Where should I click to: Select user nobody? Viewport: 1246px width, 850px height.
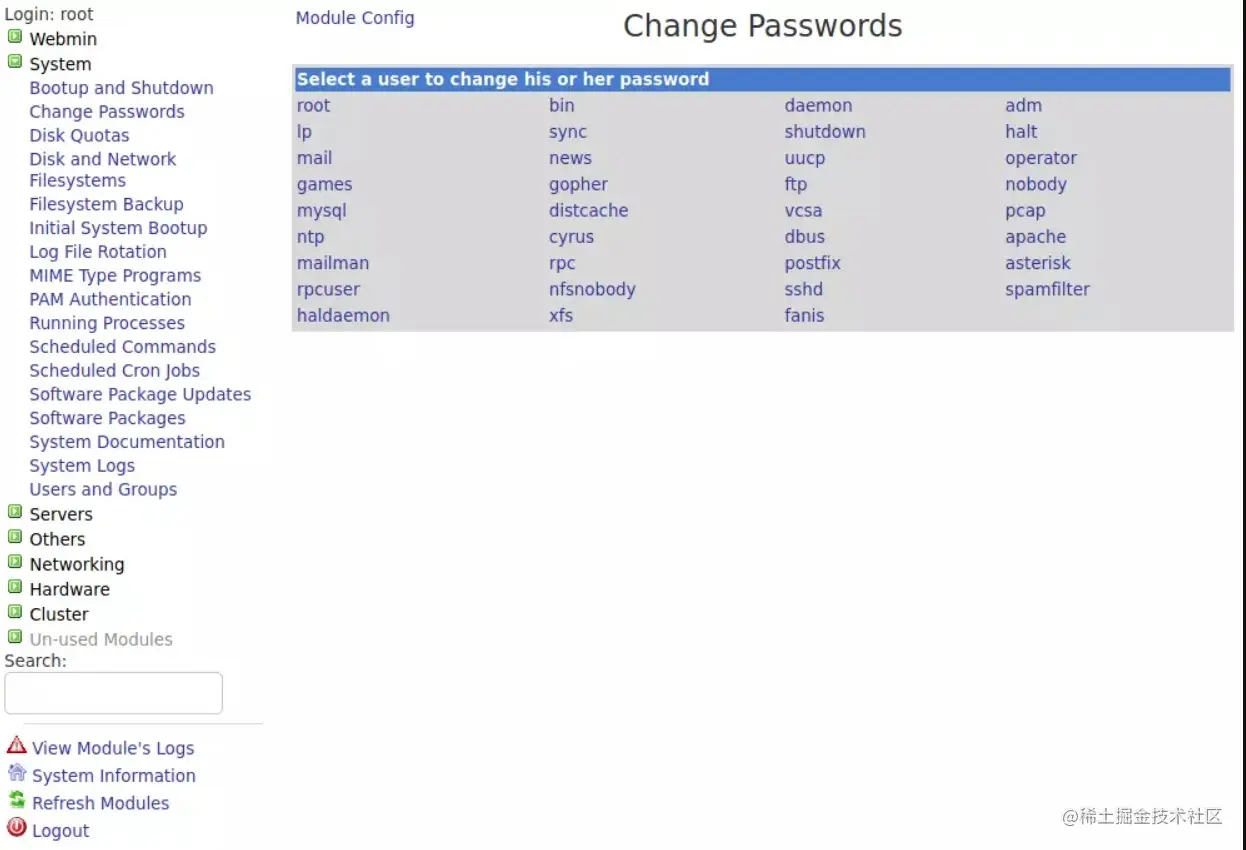[x=1036, y=184]
